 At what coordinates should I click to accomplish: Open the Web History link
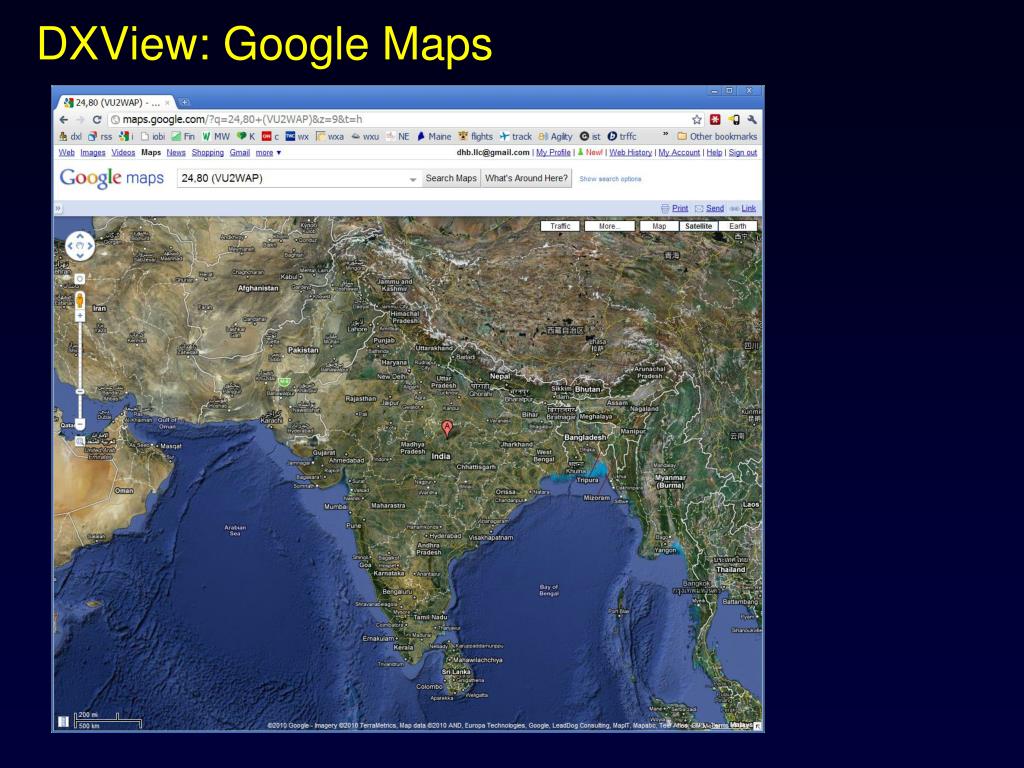(630, 153)
